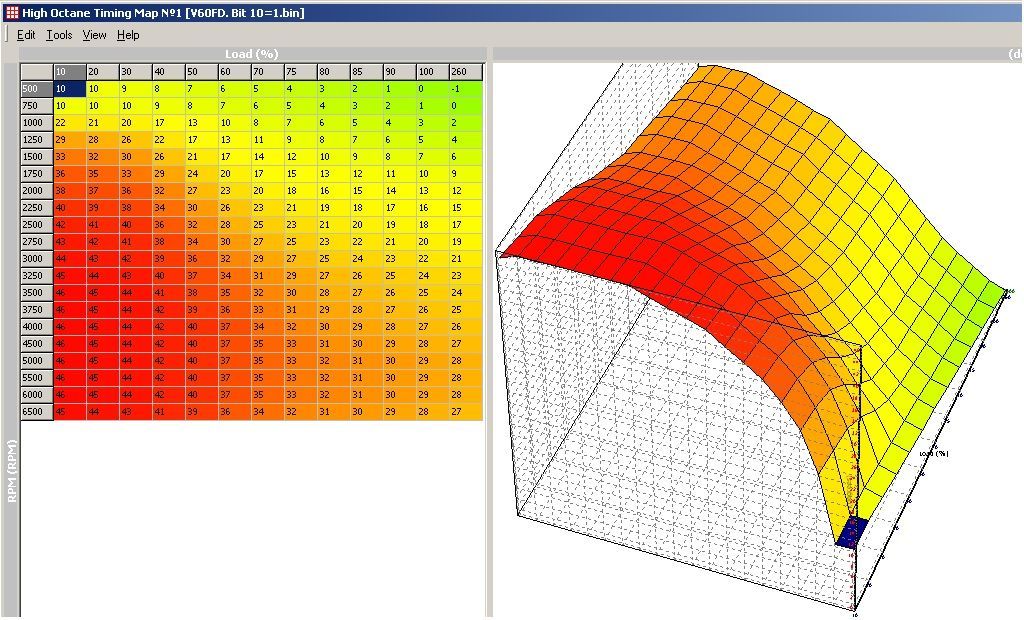Select the 75 load column header
The image size is (1024, 620).
coord(300,72)
